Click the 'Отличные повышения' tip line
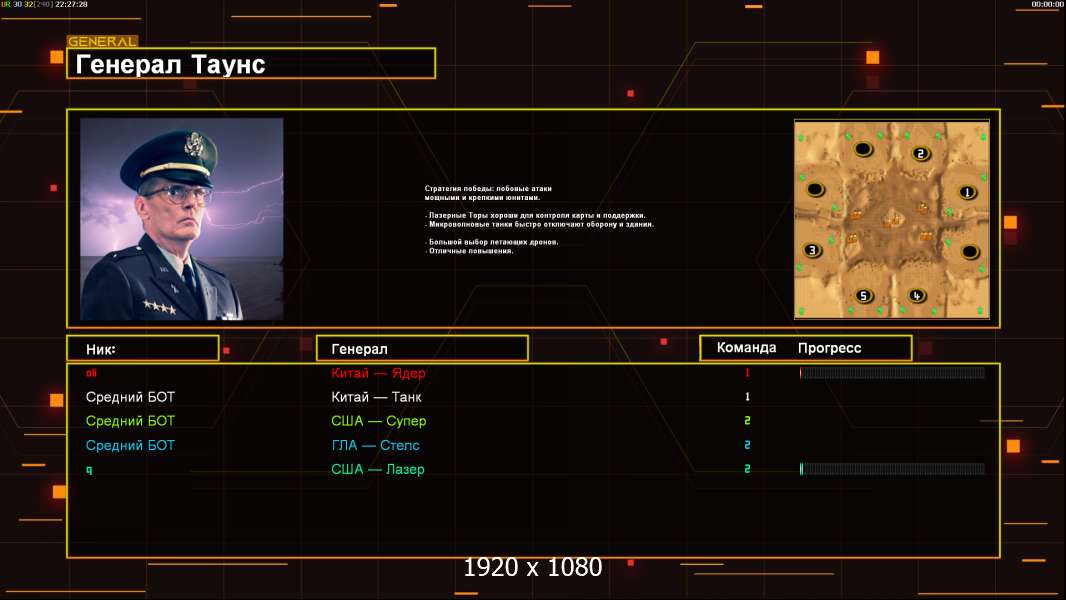 pyautogui.click(x=469, y=251)
